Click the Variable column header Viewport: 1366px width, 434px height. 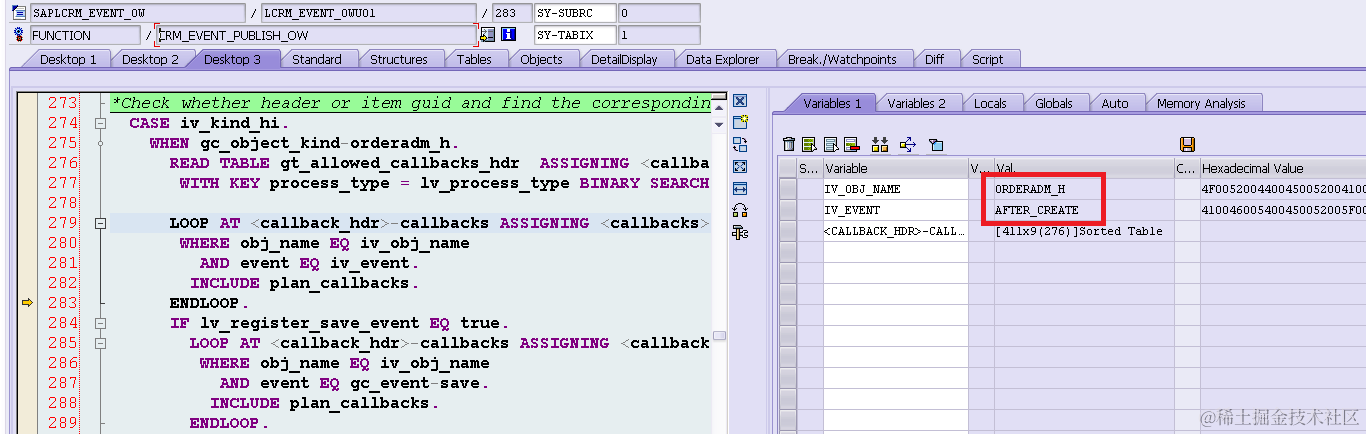coord(895,168)
